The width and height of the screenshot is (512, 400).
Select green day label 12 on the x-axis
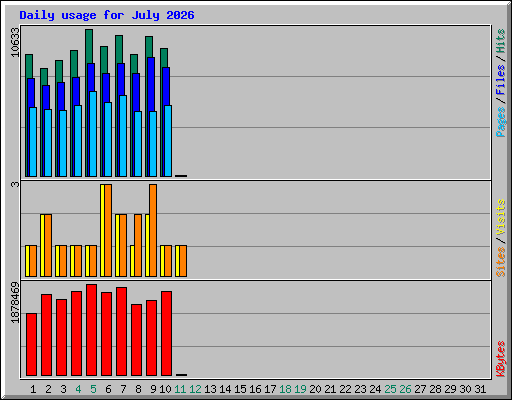195,389
